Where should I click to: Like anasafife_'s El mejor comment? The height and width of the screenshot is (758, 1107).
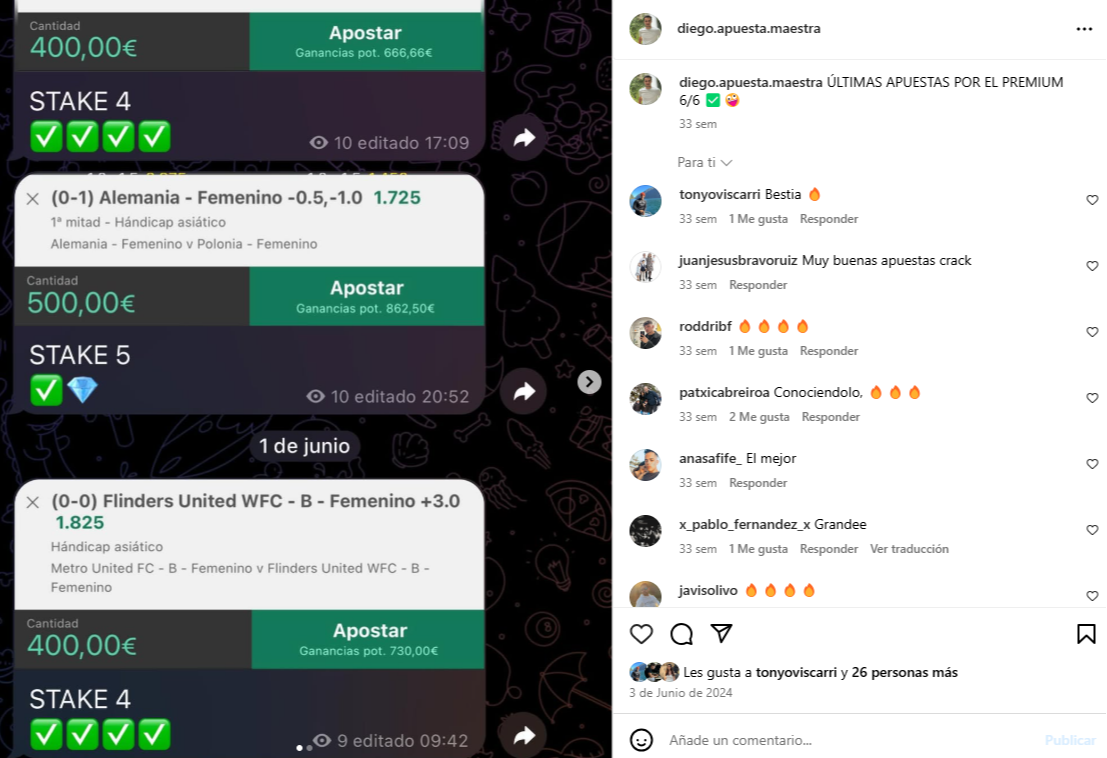(x=1092, y=464)
